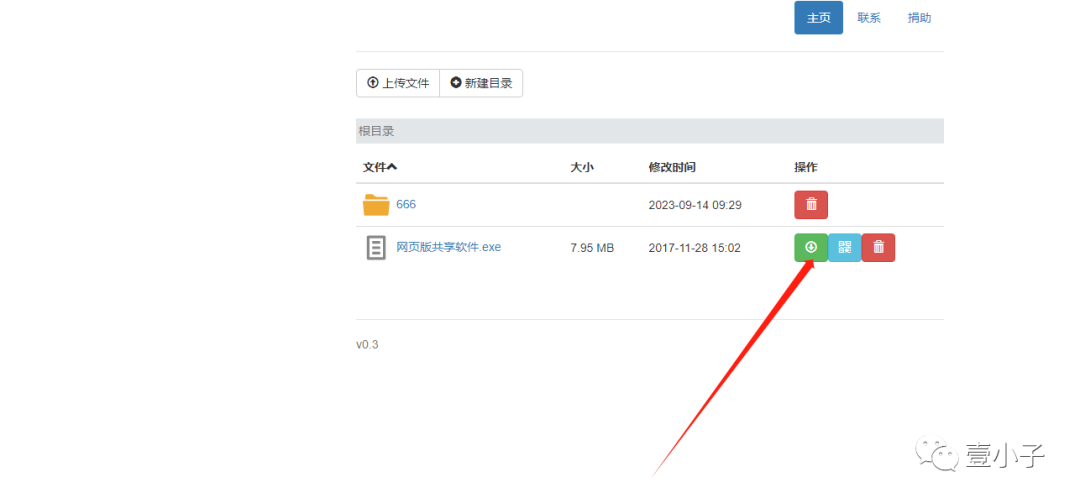Open the 666 folder link
This screenshot has width=1080, height=503.
406,205
